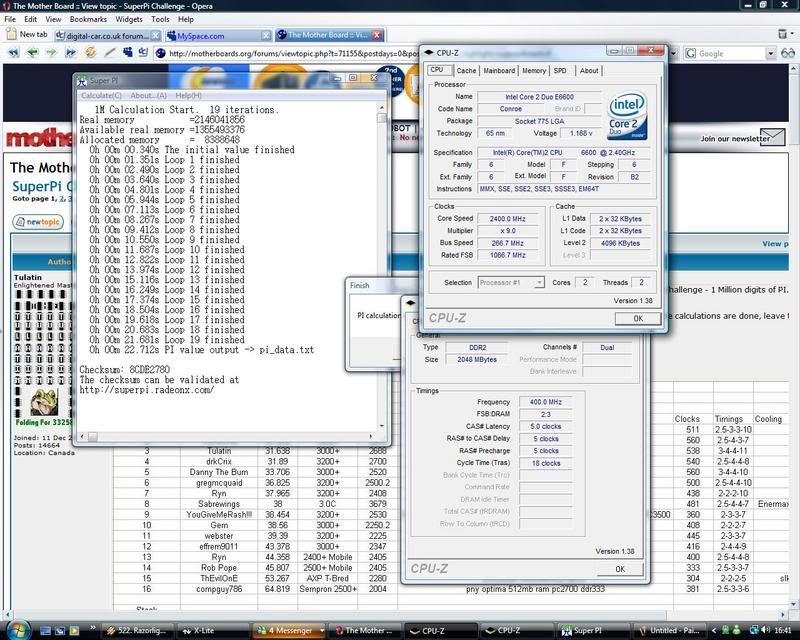The width and height of the screenshot is (800, 640).
Task: Open the Google search engine dropdown
Action: click(770, 53)
